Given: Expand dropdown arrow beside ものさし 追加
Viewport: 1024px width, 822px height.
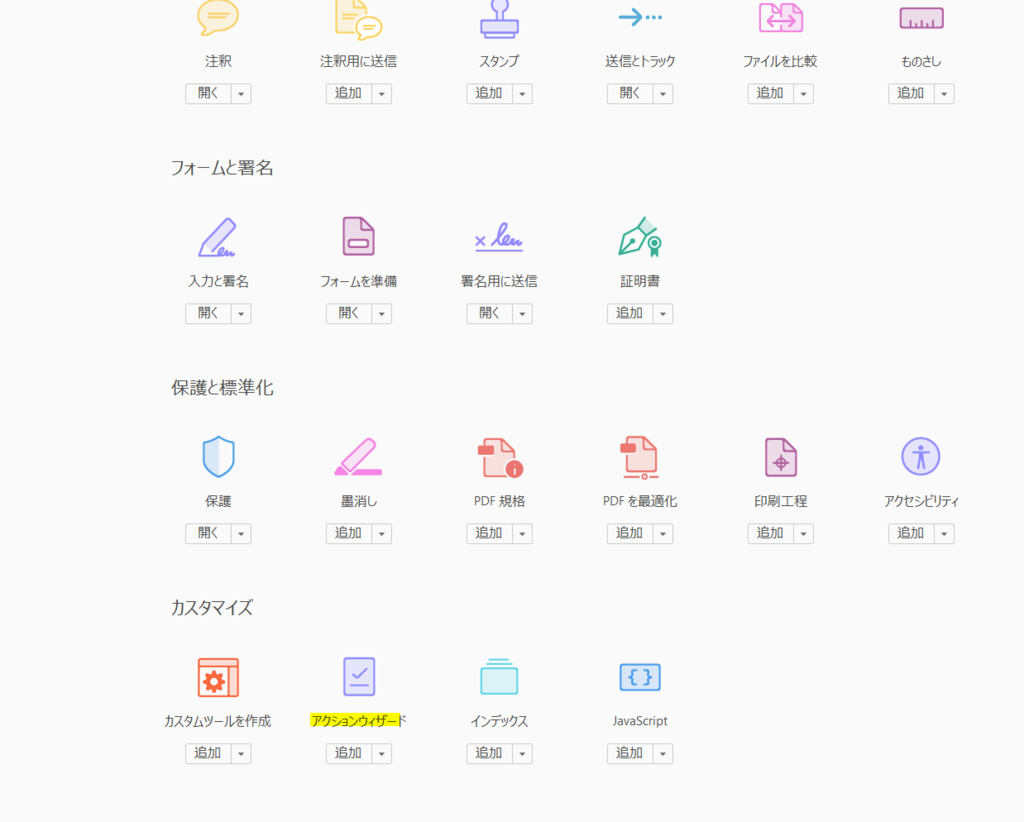Looking at the screenshot, I should pyautogui.click(x=944, y=93).
